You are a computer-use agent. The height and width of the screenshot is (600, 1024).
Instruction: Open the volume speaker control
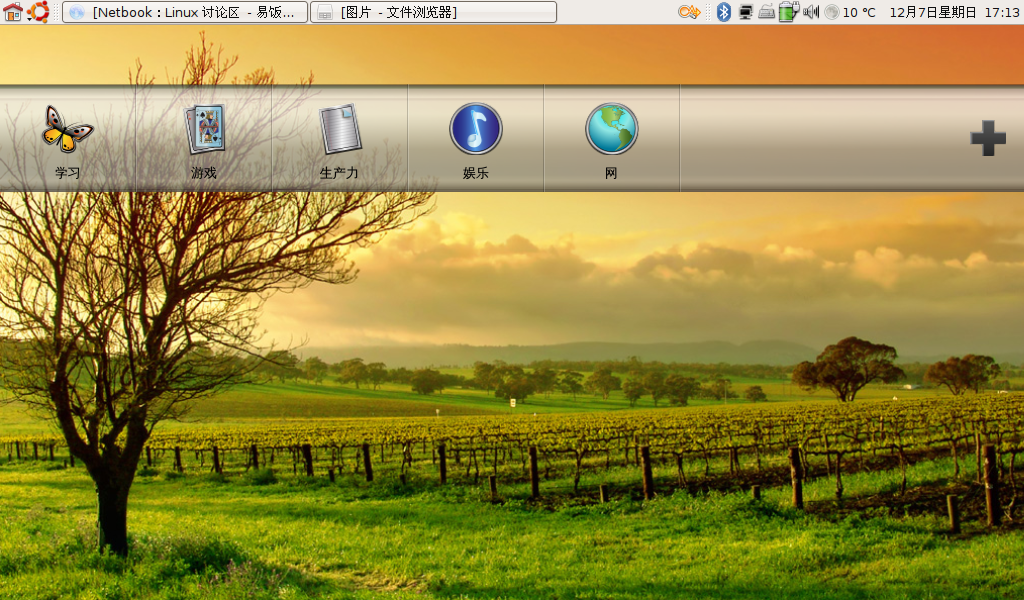click(x=811, y=12)
